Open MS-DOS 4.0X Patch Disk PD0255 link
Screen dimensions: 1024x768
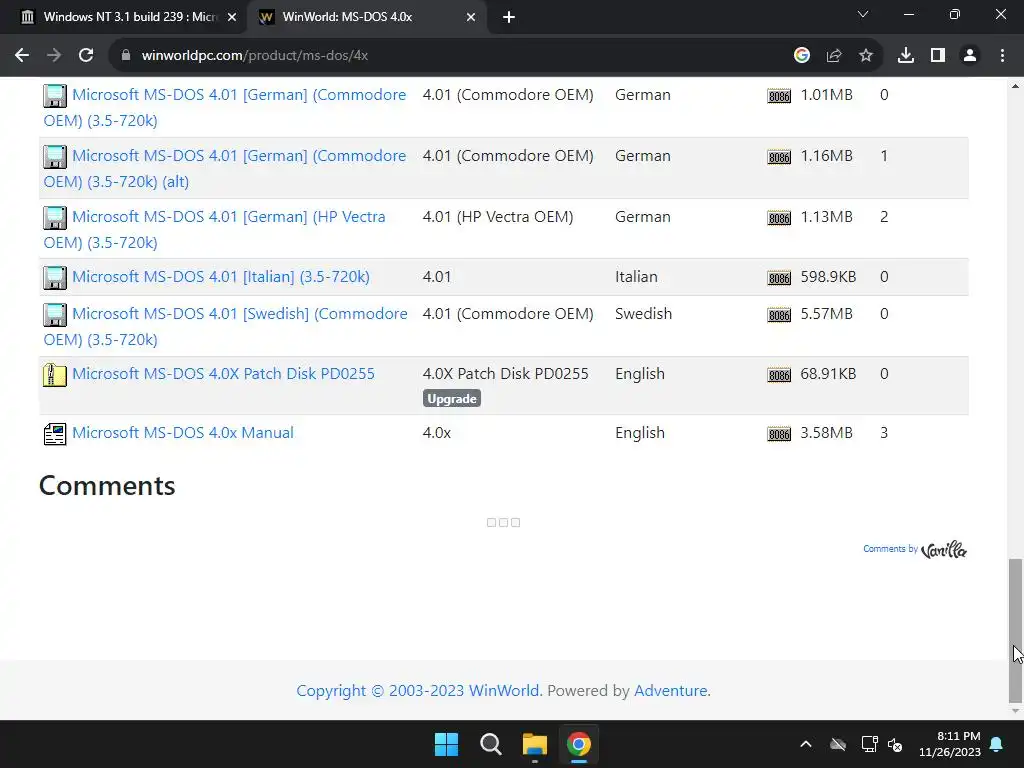click(223, 374)
